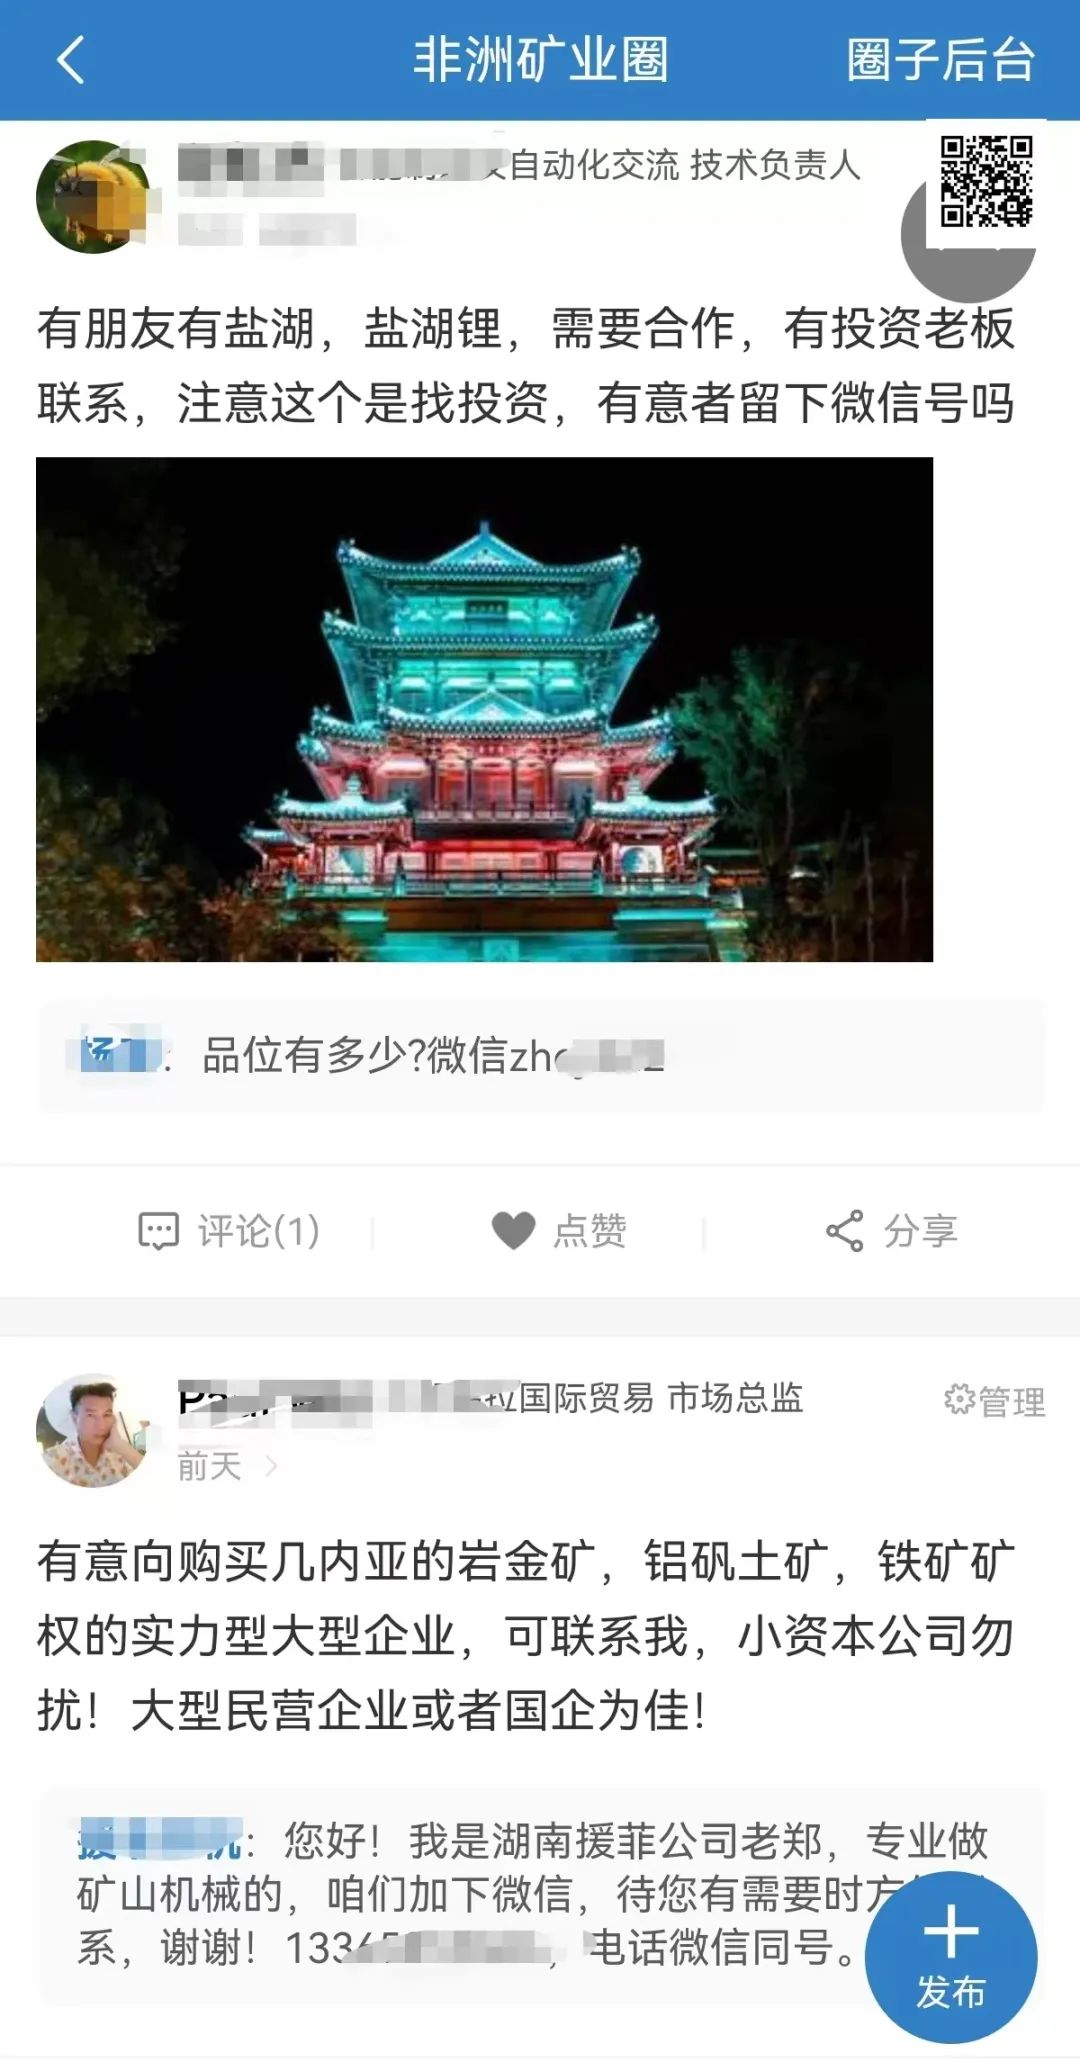Open post text about 盐湖锂 investment

click(x=526, y=366)
